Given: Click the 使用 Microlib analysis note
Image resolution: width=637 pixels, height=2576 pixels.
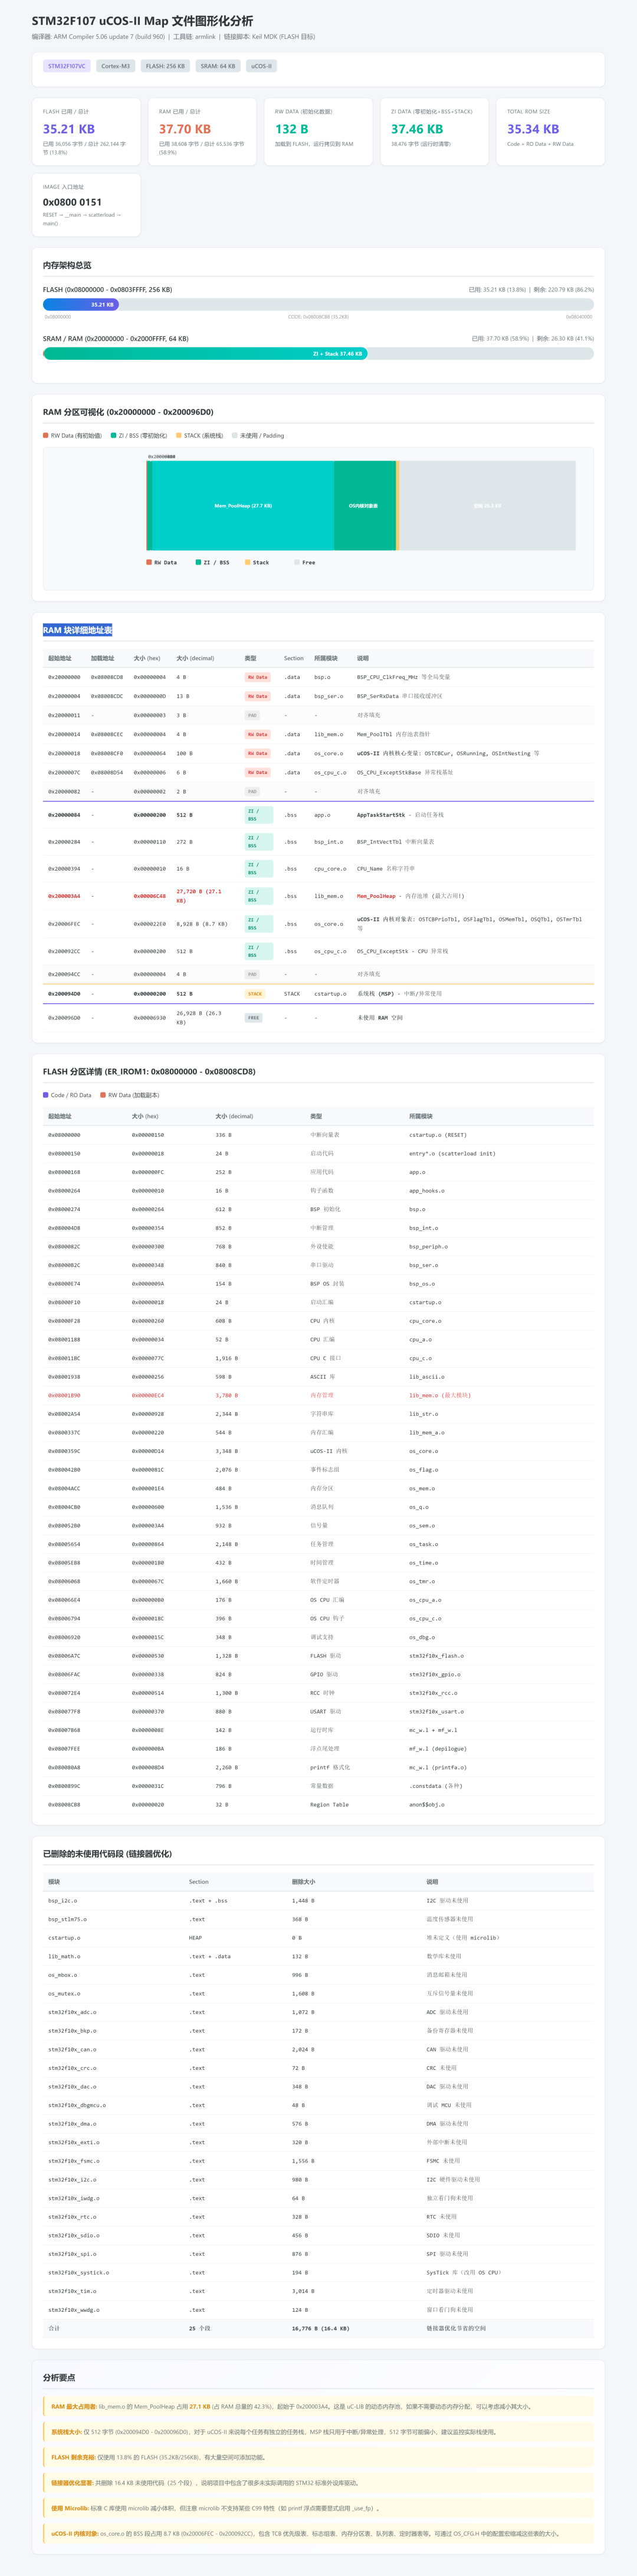Looking at the screenshot, I should (319, 2508).
